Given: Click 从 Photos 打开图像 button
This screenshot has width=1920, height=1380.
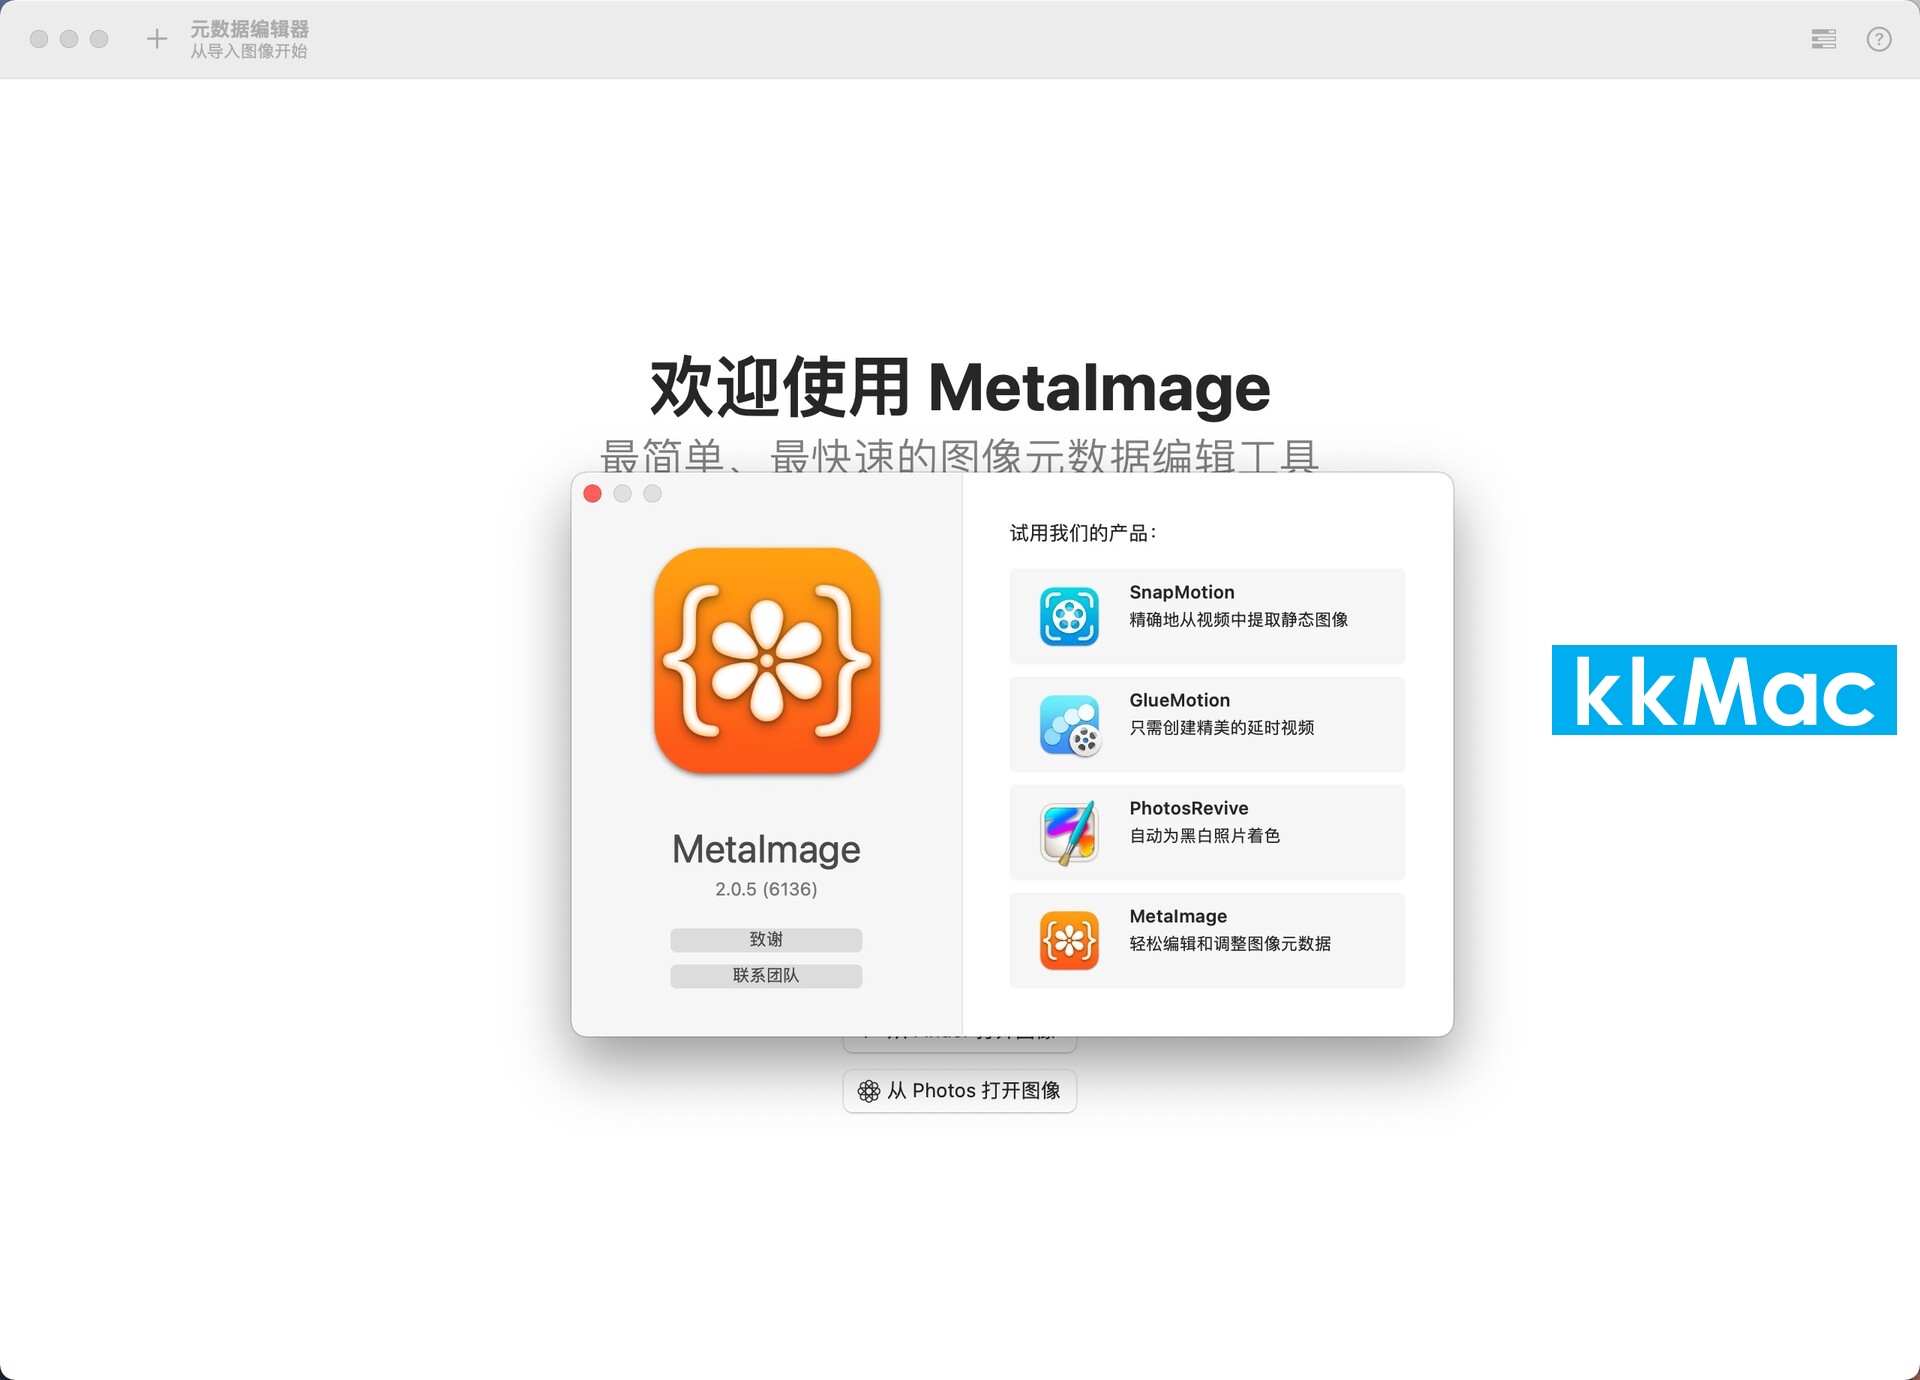Looking at the screenshot, I should (x=960, y=1091).
